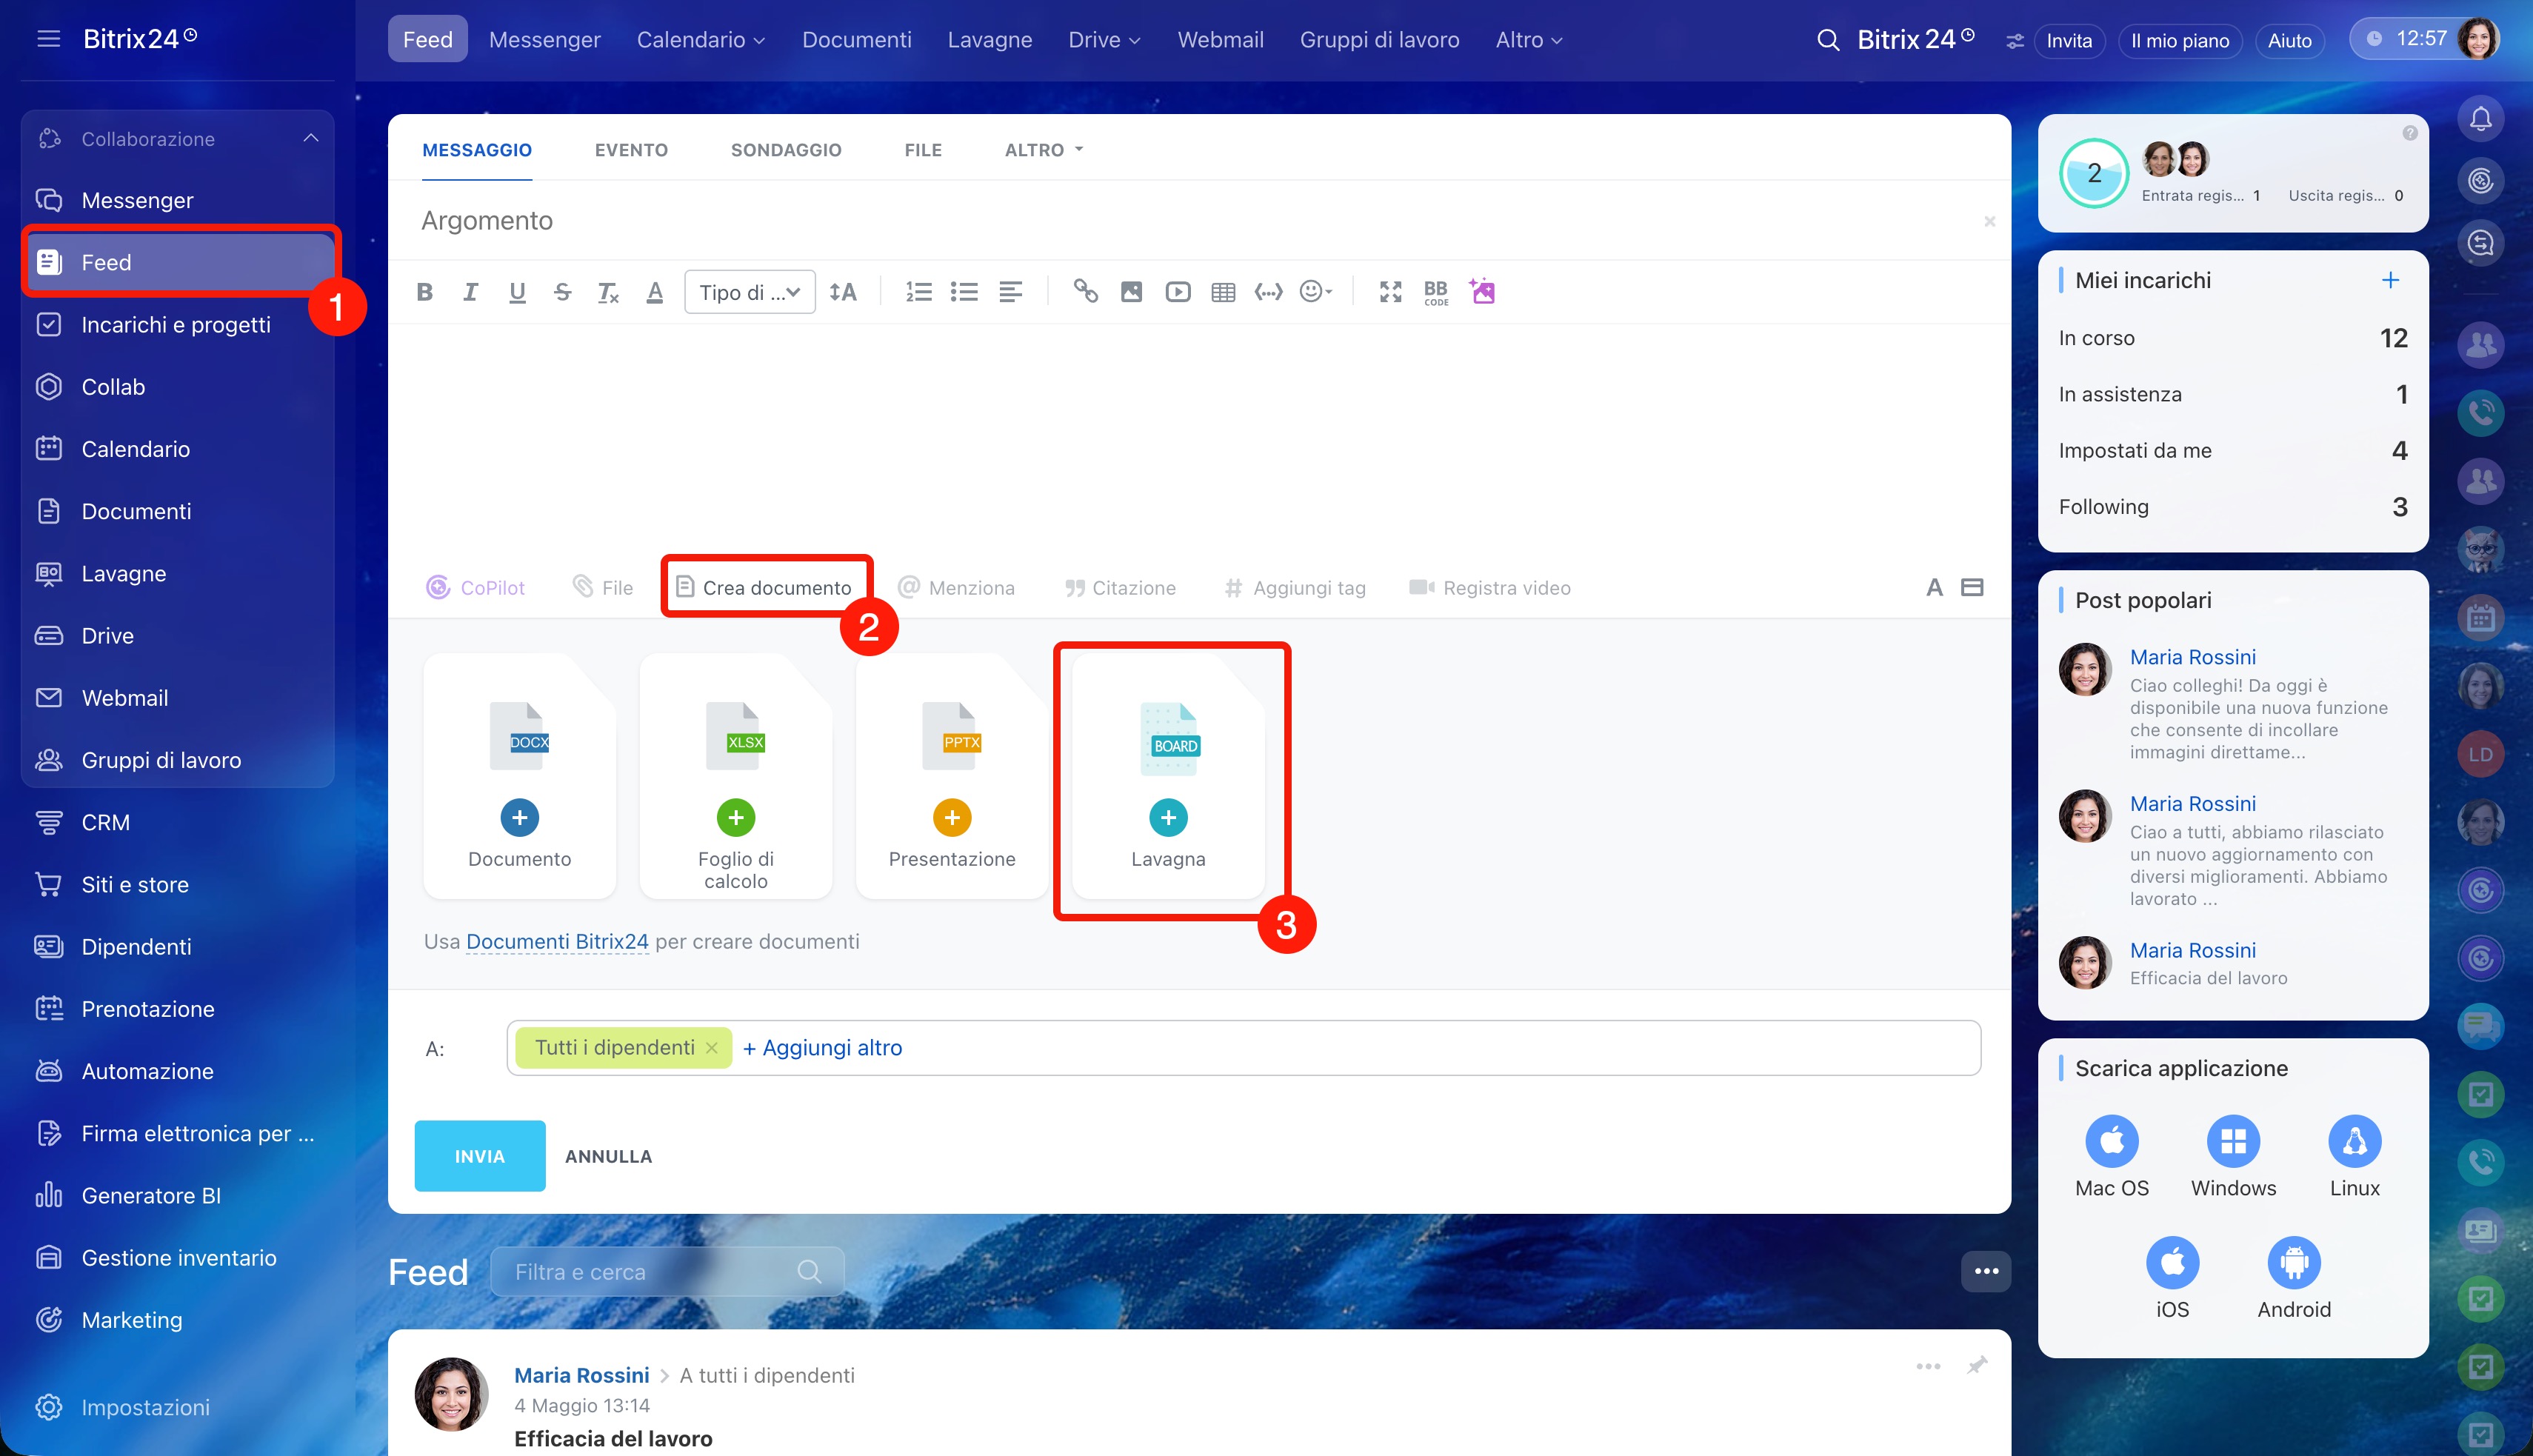Expand the Calendario menu in top bar
Viewport: 2533px width, 1456px height.
(701, 40)
